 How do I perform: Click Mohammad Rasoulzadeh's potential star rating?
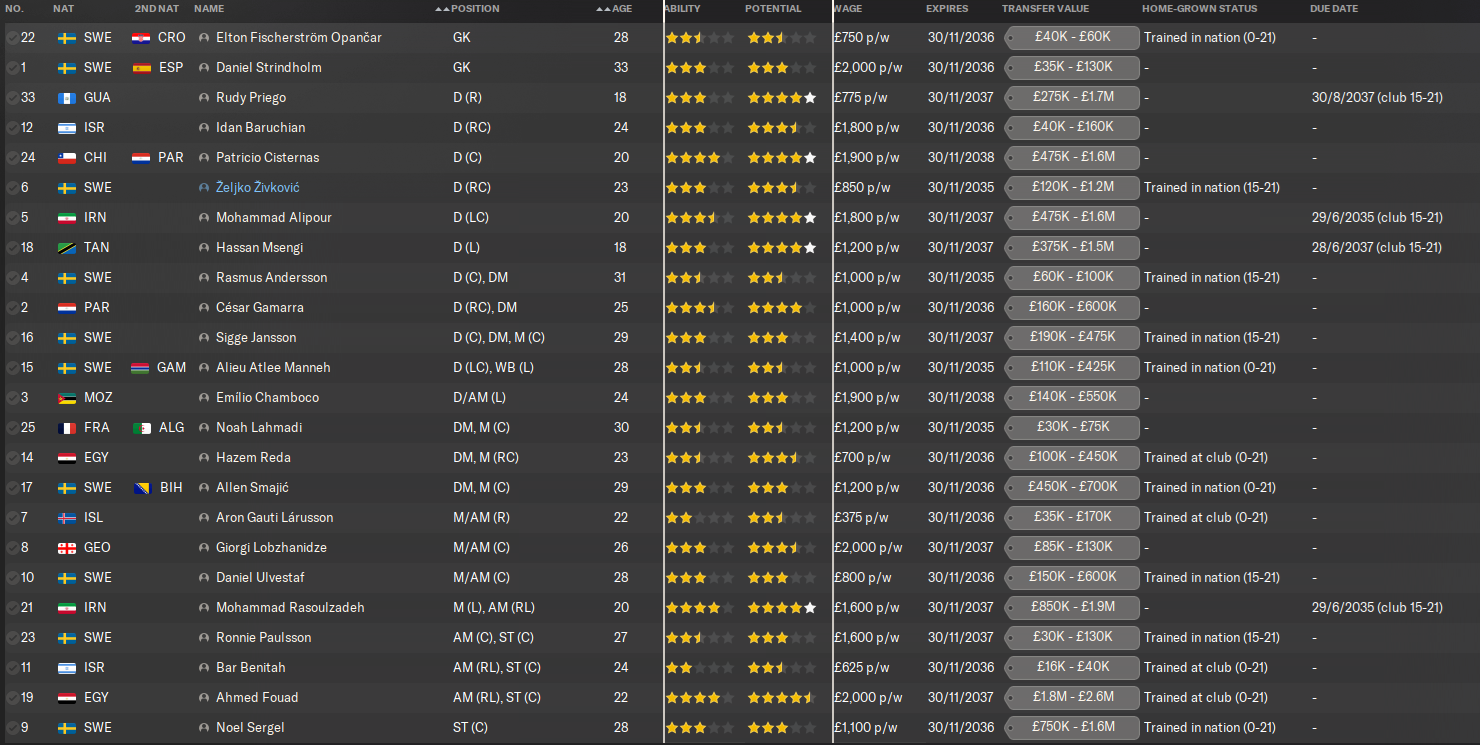click(781, 608)
